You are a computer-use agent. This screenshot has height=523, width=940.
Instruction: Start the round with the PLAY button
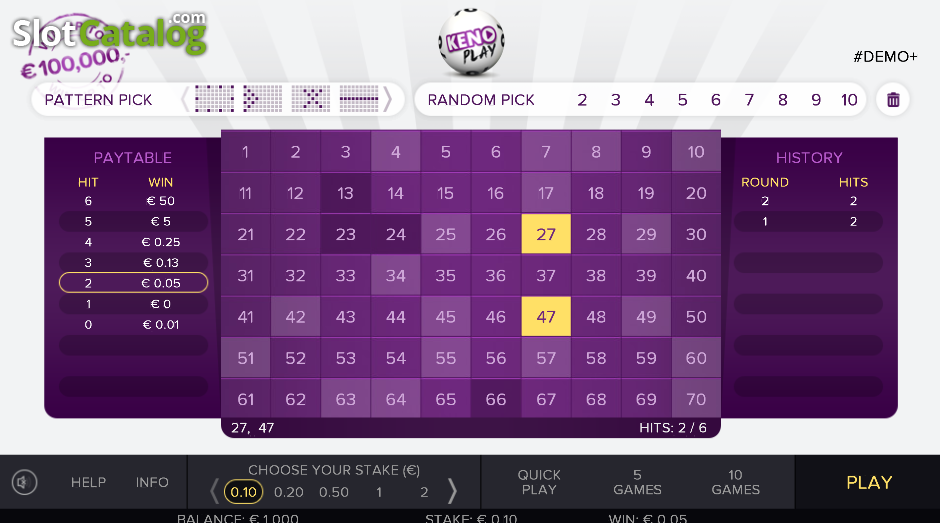coord(869,482)
